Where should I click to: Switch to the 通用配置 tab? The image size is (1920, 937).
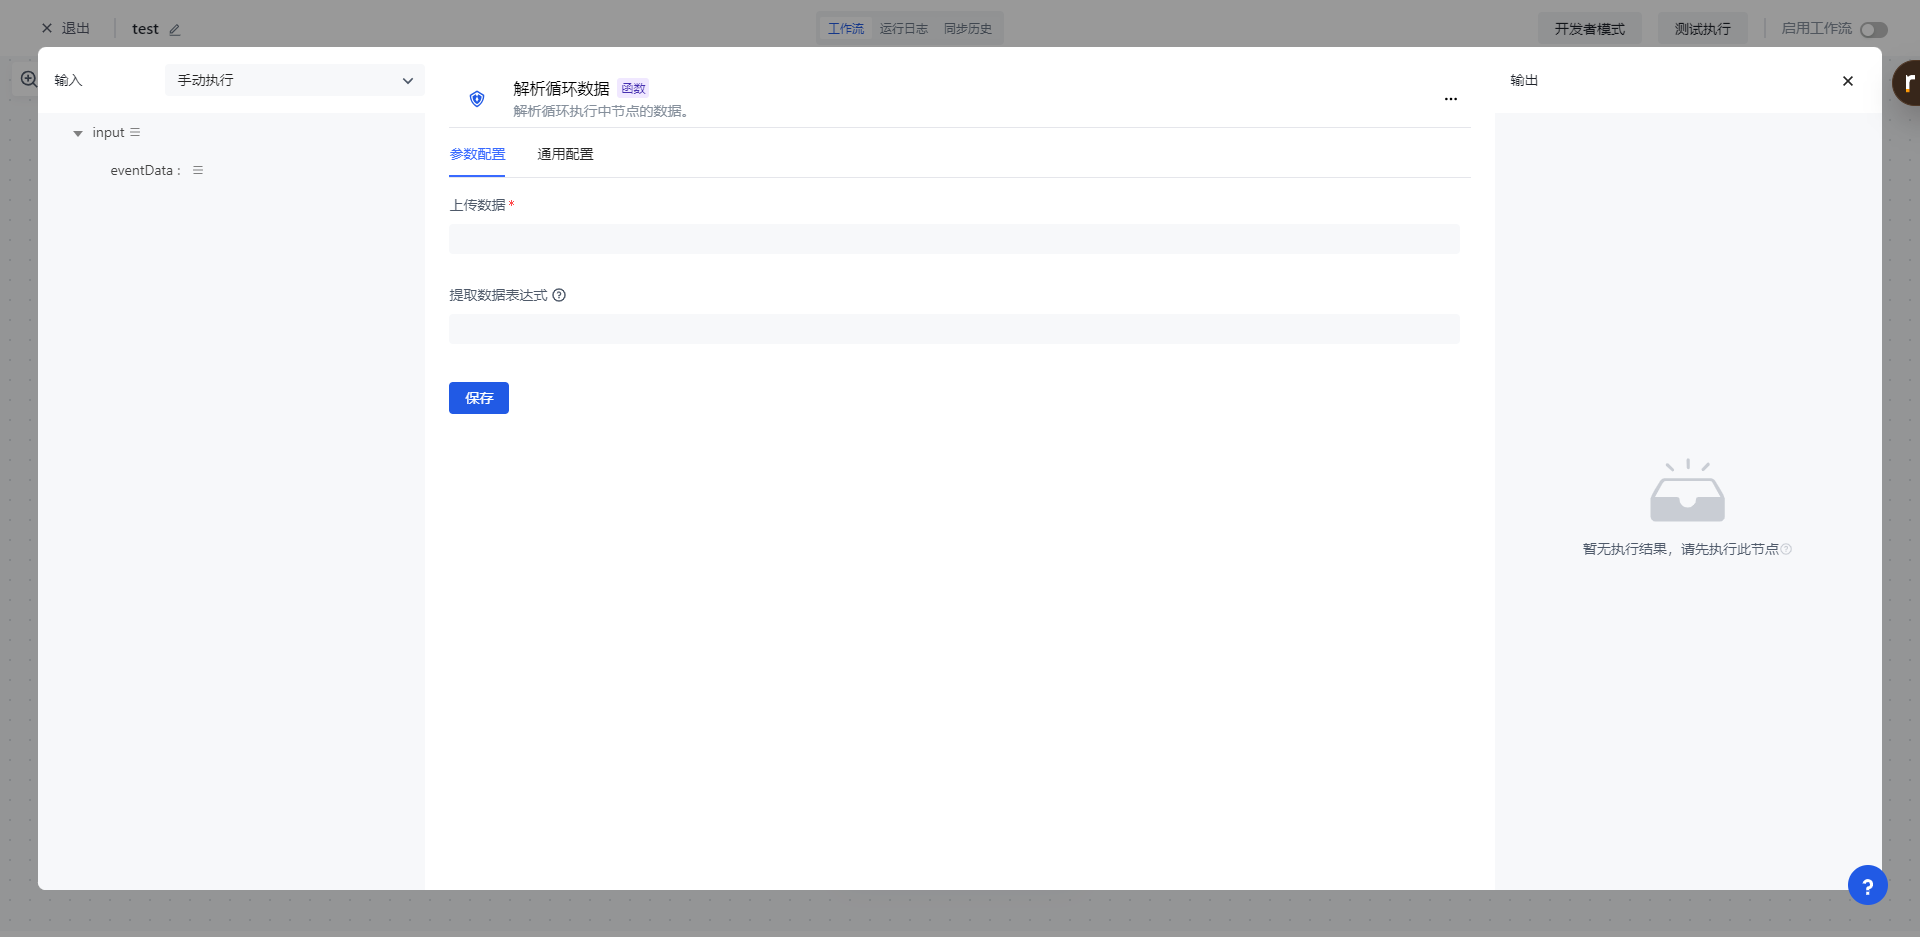click(565, 154)
